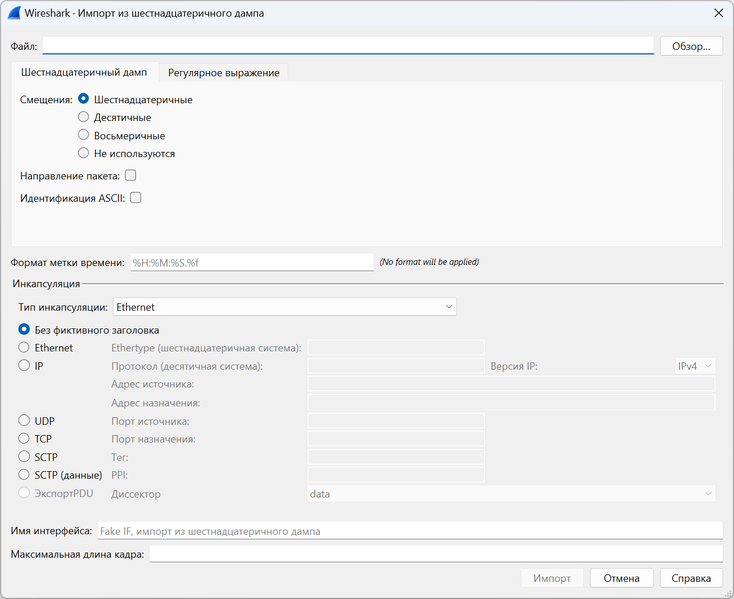Switch to Регулярное выражение tab
This screenshot has width=734, height=599.
point(224,73)
